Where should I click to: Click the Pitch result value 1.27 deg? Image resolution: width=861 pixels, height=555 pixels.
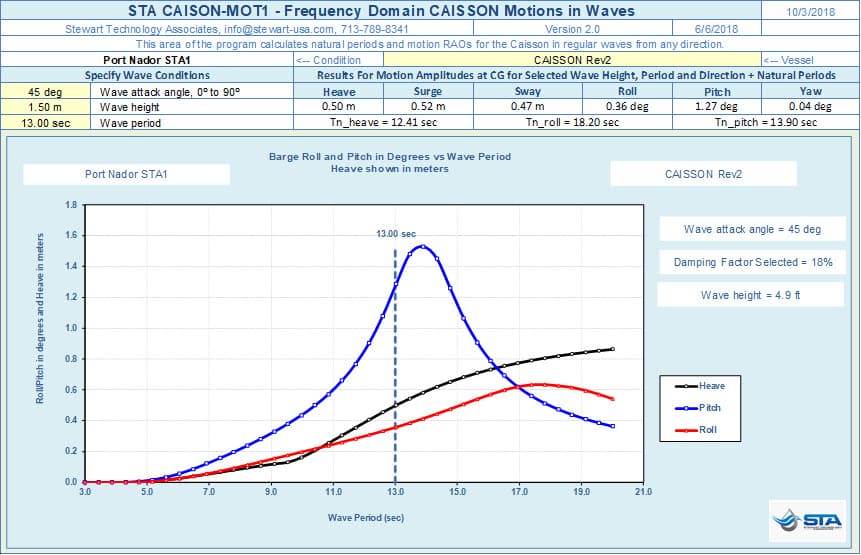tap(716, 107)
